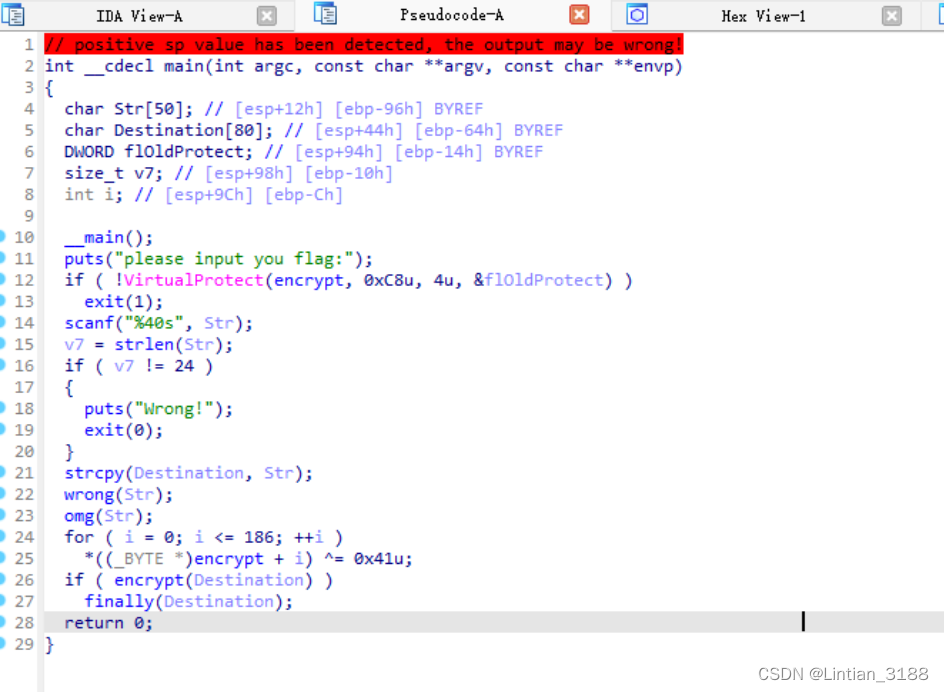944x692 pixels.
Task: Switch to the IDA View-A tab
Action: click(139, 16)
